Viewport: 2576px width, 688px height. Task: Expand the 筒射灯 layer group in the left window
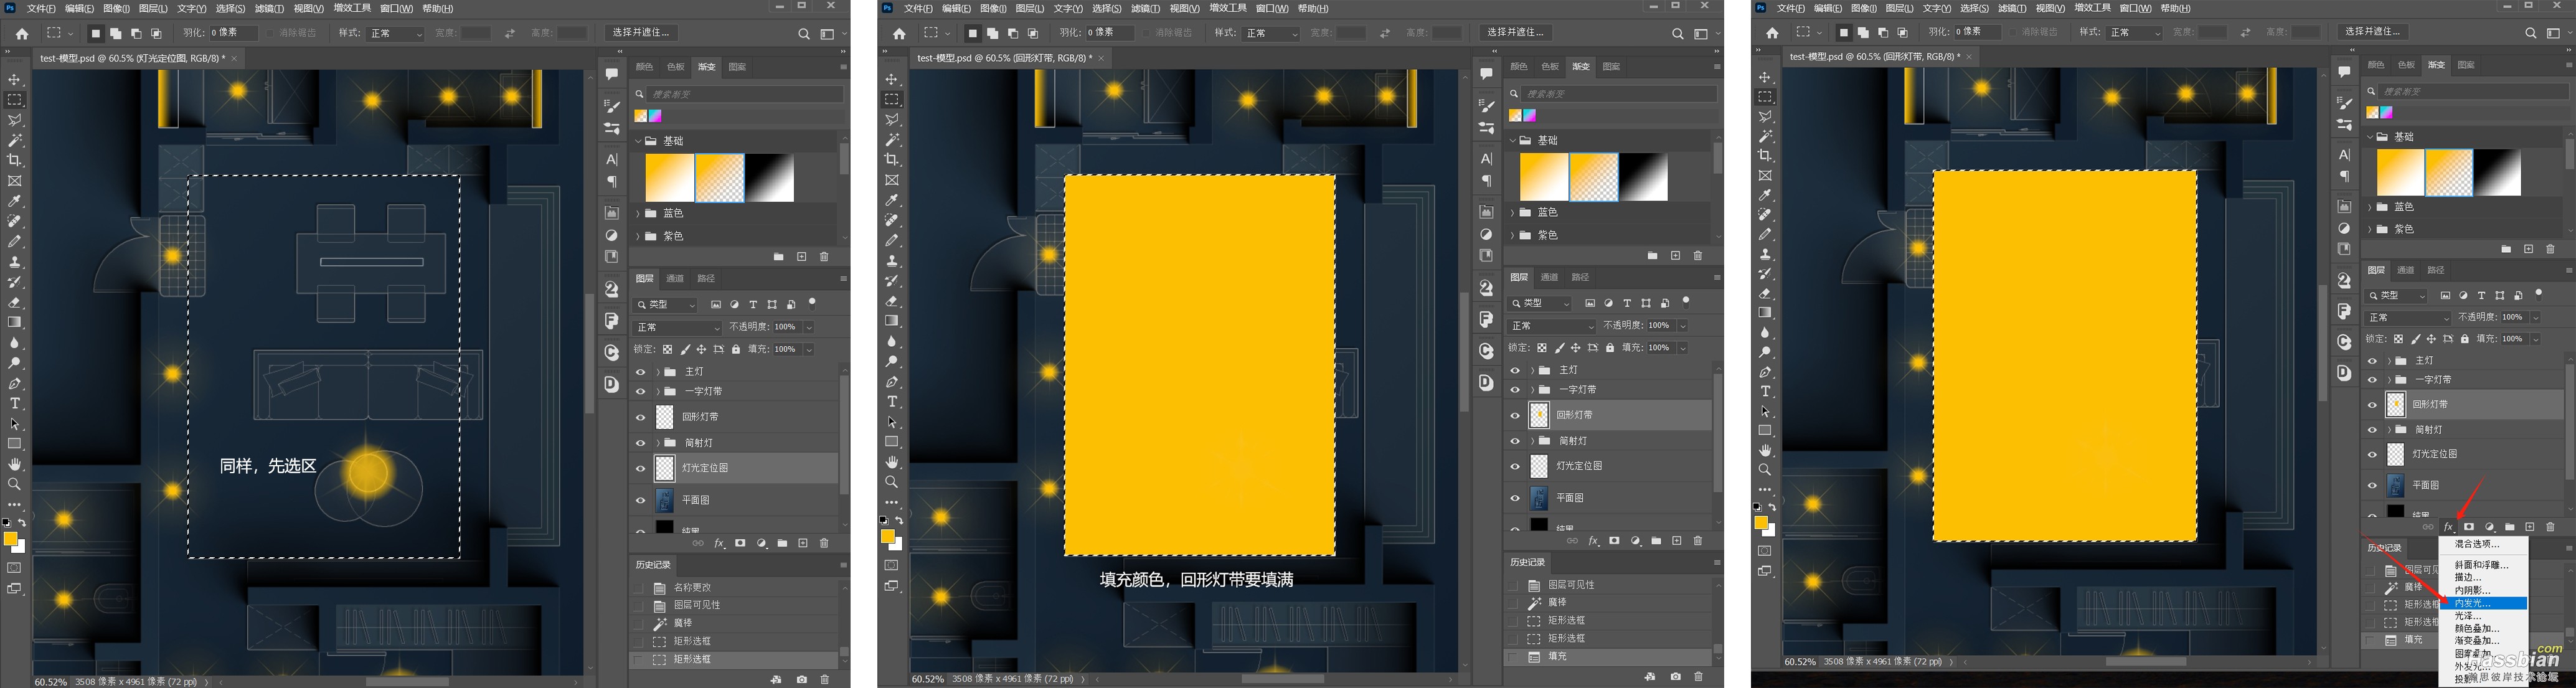tap(658, 442)
